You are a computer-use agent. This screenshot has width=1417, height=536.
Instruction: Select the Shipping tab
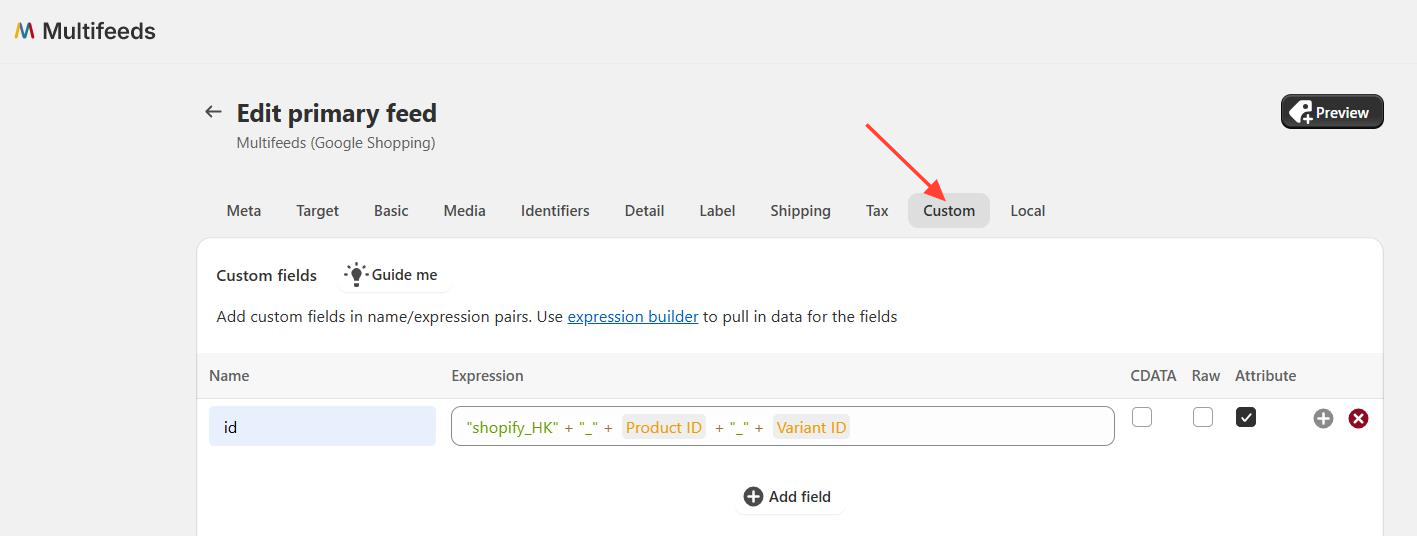point(800,211)
